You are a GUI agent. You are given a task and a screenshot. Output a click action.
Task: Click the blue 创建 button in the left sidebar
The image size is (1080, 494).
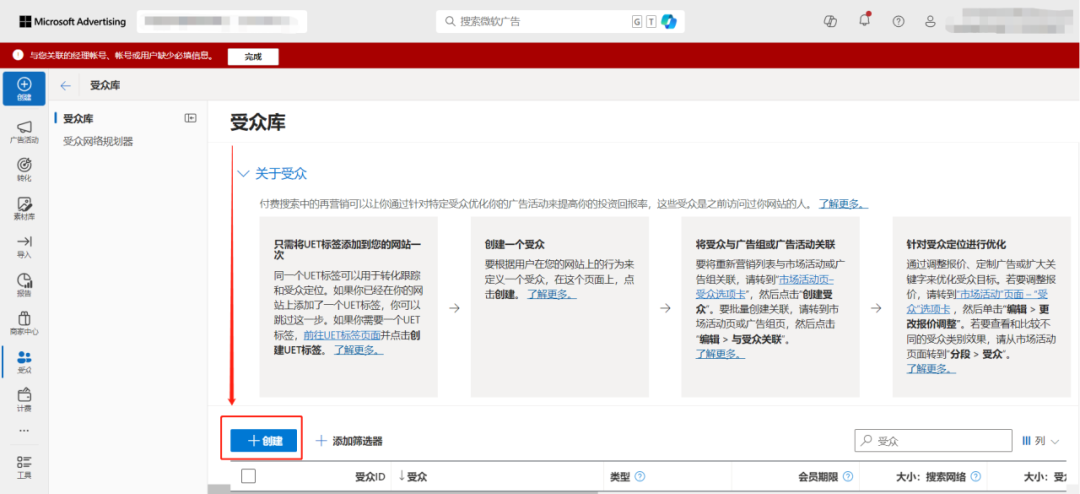click(x=24, y=88)
